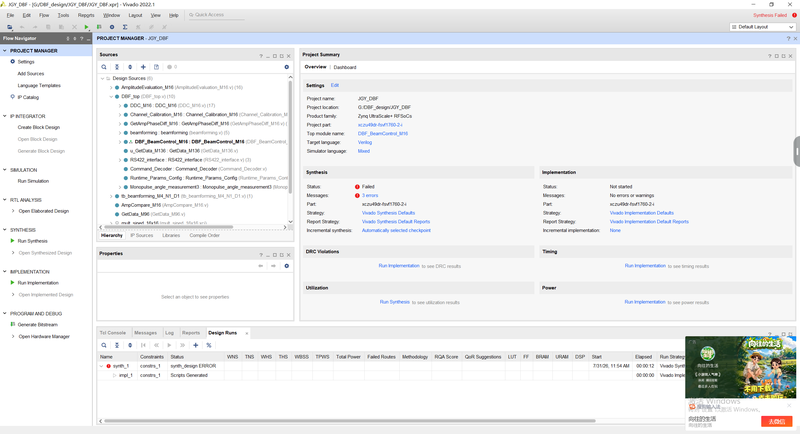Click the Sigma reports toolbar icon
The image size is (800, 434).
(125, 27)
